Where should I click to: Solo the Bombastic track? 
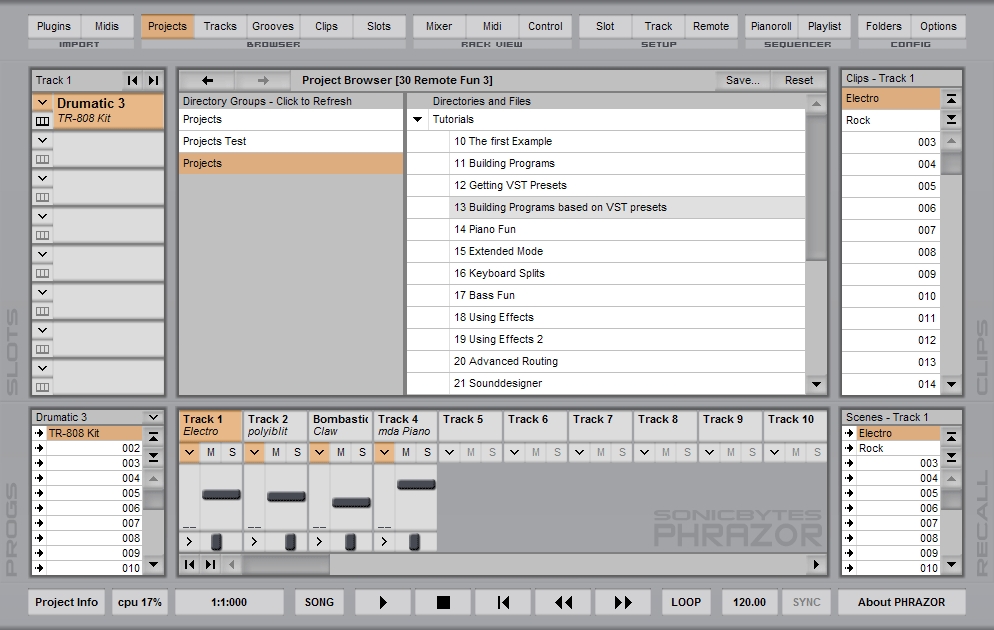pyautogui.click(x=362, y=453)
